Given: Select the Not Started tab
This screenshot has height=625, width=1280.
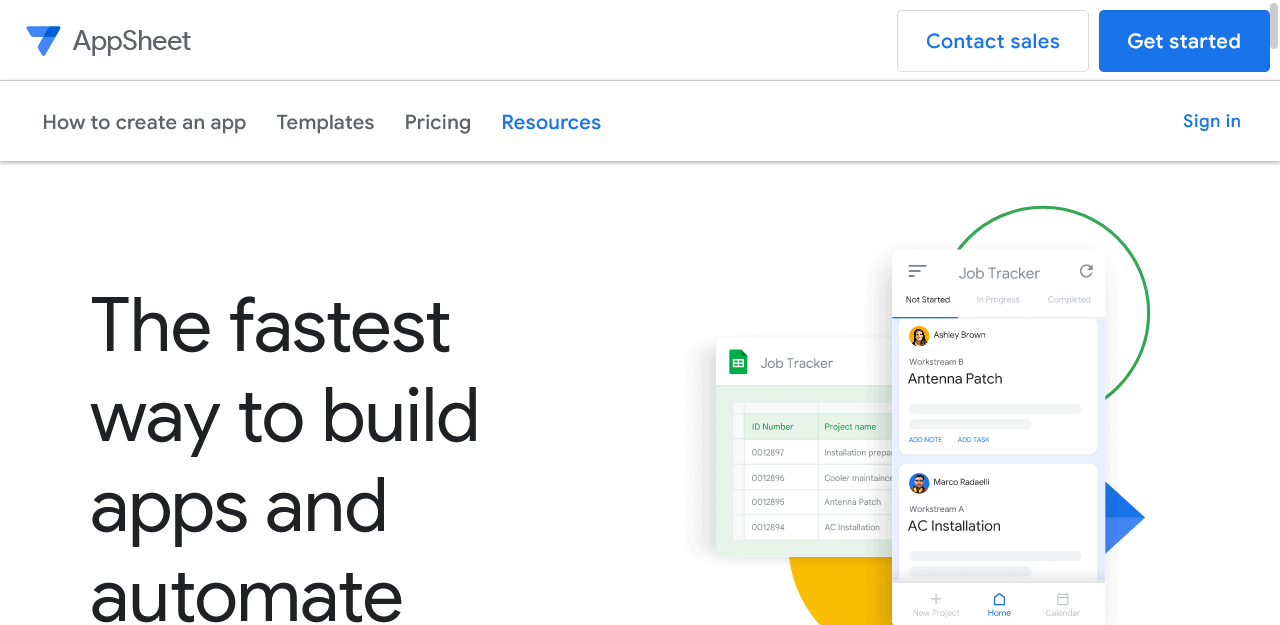Looking at the screenshot, I should coord(927,299).
